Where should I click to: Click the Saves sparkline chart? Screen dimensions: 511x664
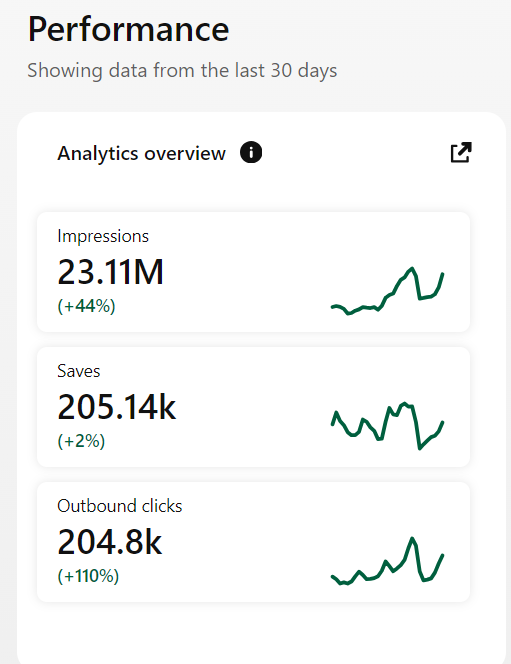click(x=387, y=426)
